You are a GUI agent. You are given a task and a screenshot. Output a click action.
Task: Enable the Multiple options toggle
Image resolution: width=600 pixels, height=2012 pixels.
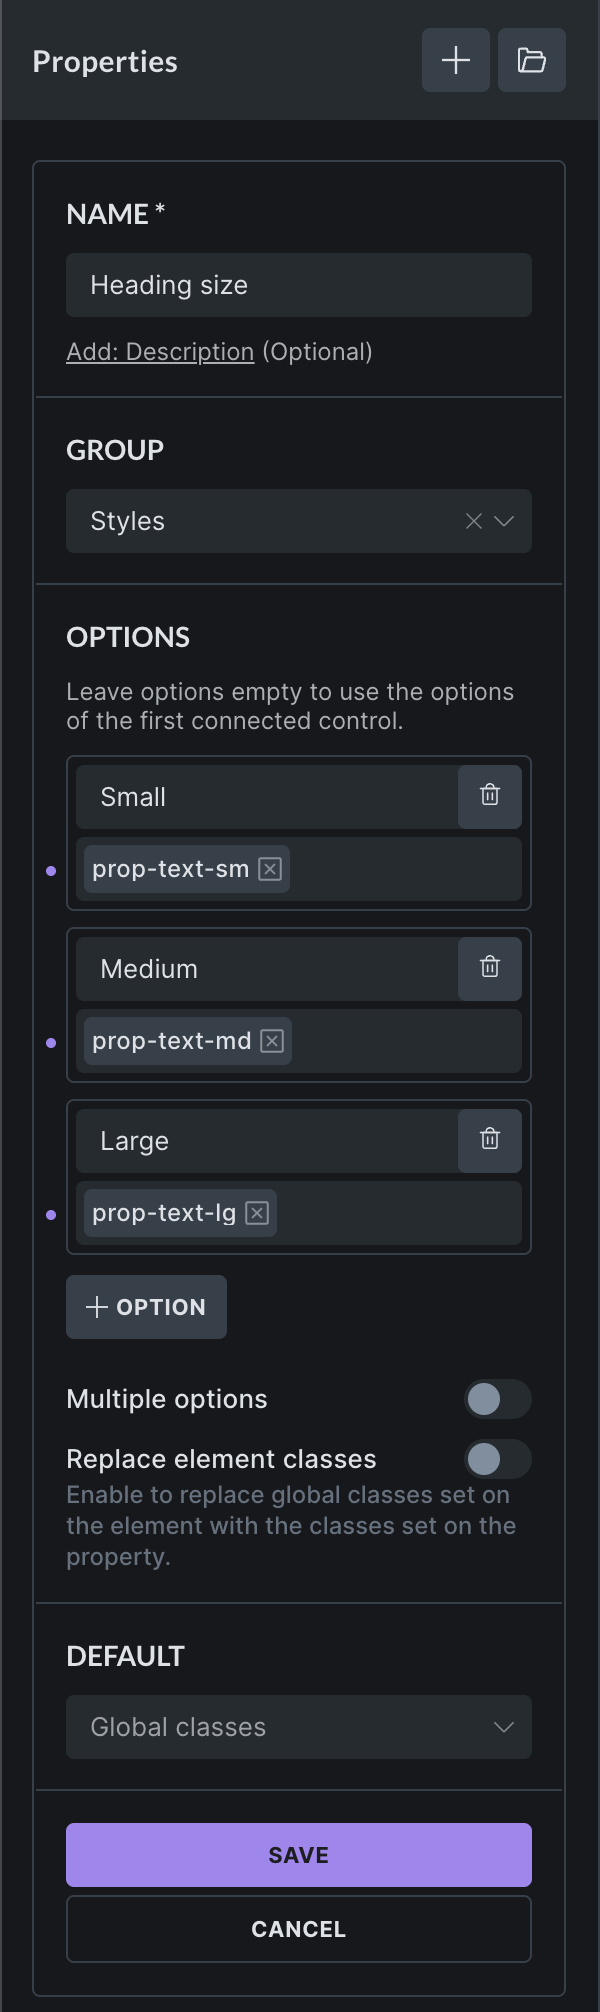pos(497,1399)
